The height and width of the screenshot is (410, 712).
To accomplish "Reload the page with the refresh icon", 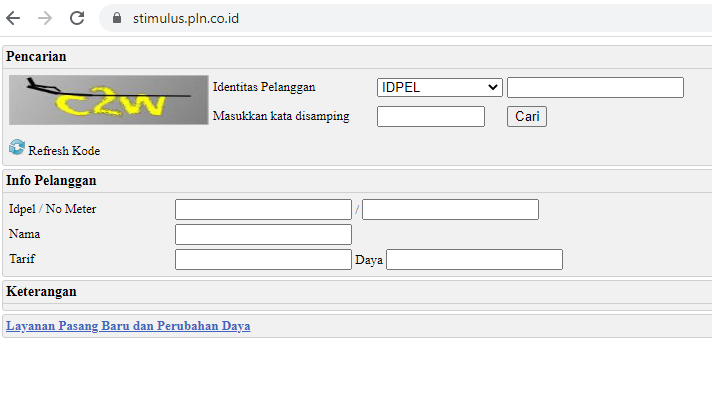I will [x=77, y=18].
